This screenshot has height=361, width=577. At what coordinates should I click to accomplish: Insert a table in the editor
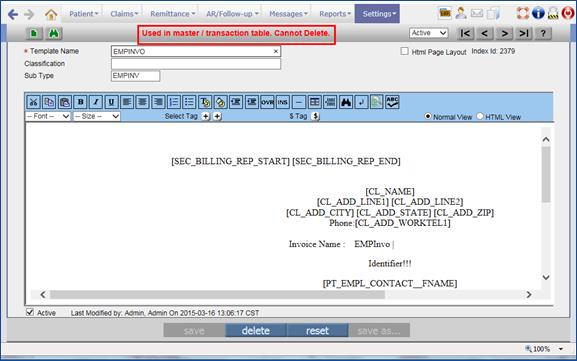pos(314,102)
